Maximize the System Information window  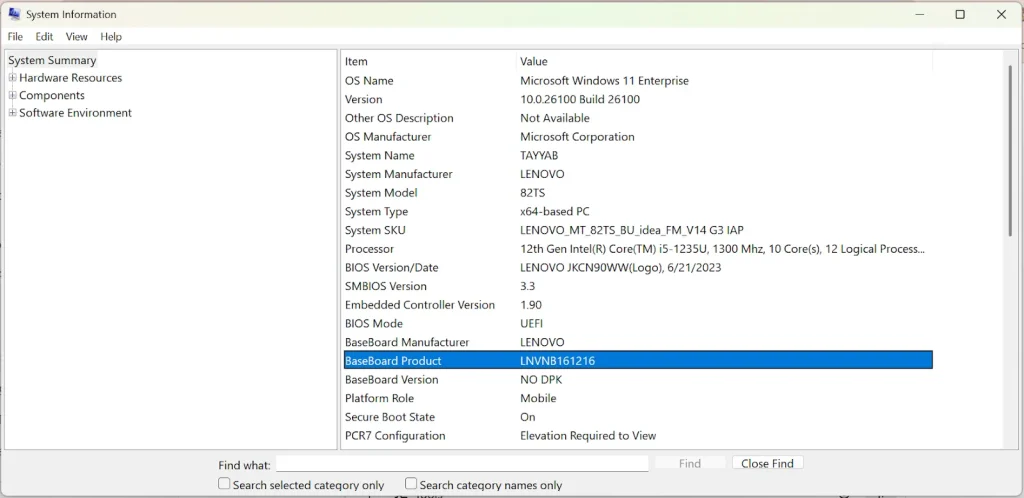pyautogui.click(x=960, y=14)
